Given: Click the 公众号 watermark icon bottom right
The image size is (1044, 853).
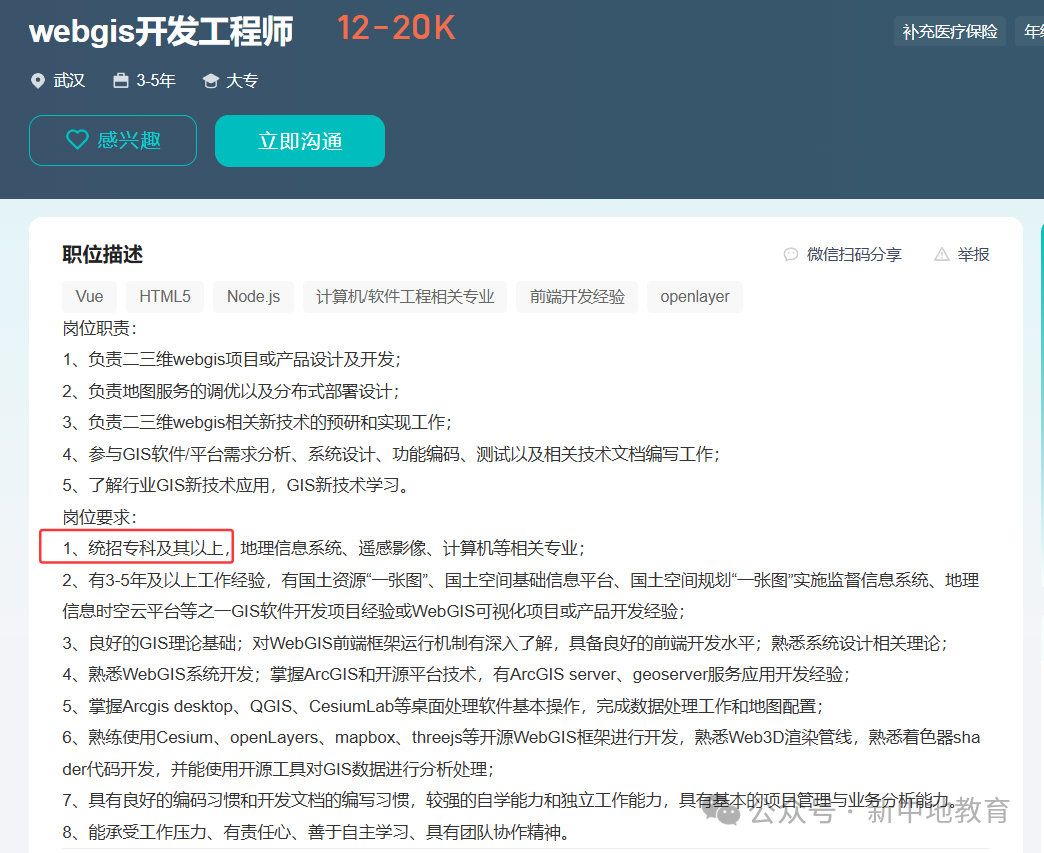Looking at the screenshot, I should click(x=722, y=815).
